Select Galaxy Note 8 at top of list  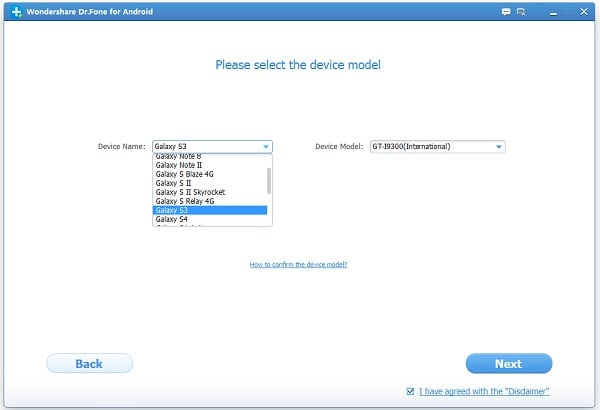click(x=210, y=157)
